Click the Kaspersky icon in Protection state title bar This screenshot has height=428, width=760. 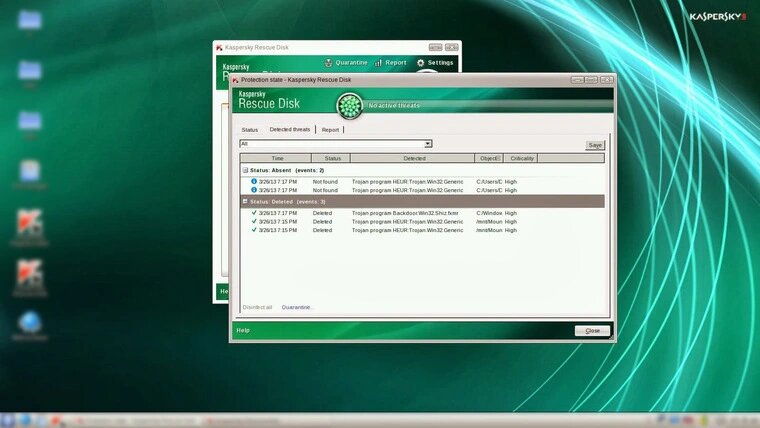point(235,80)
